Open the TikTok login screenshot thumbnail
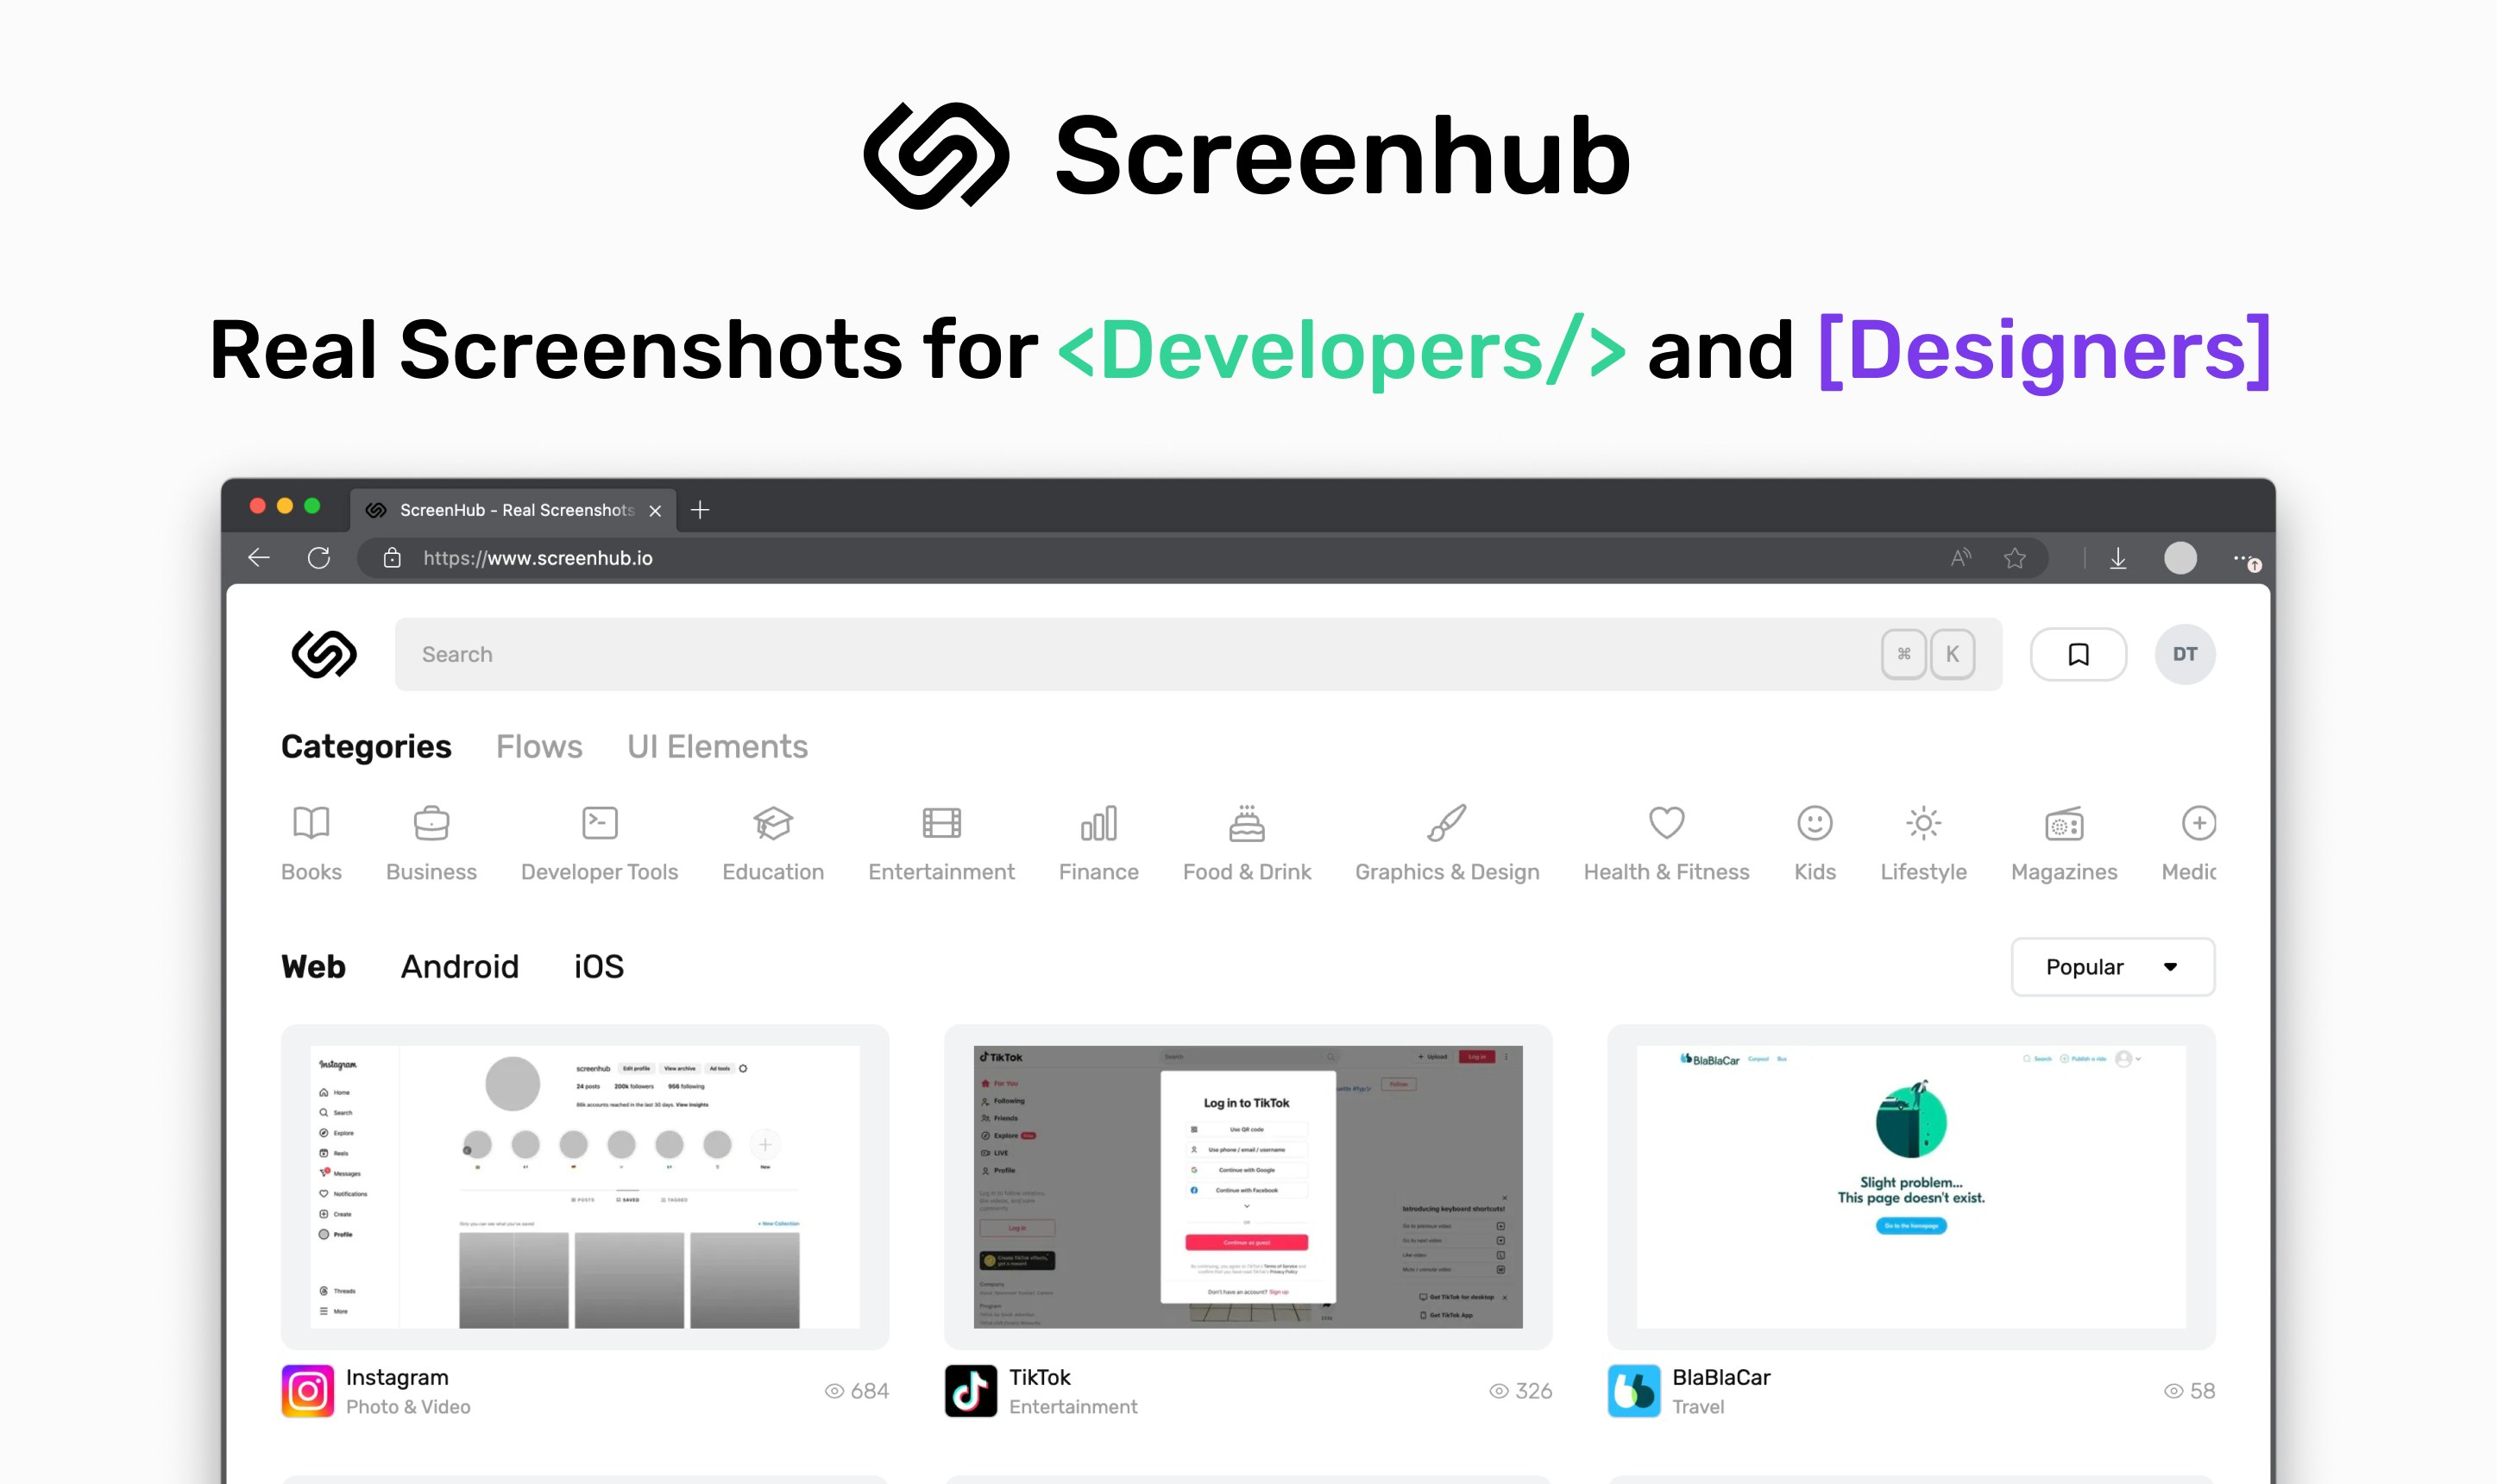Image resolution: width=2497 pixels, height=1484 pixels. coord(1247,1186)
